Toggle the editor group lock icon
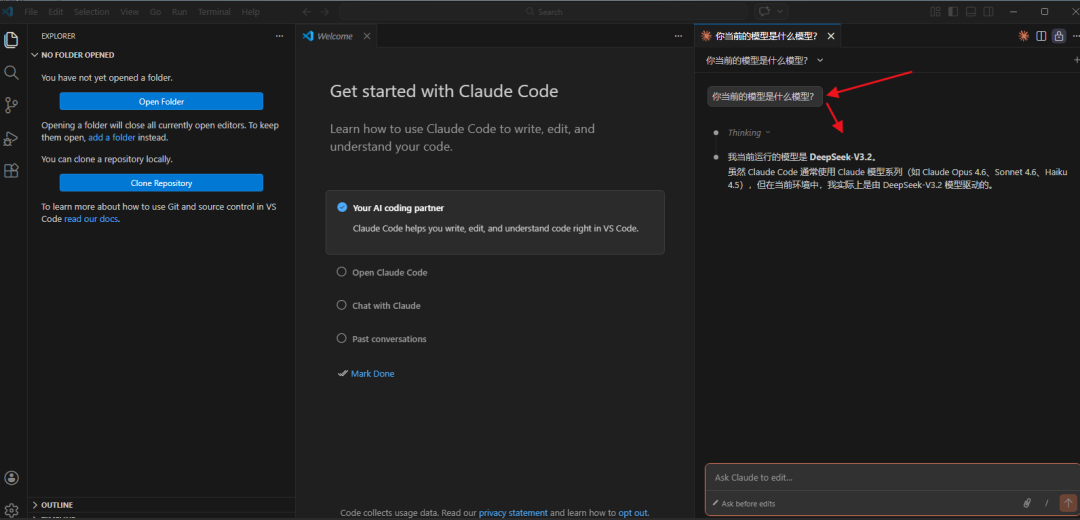 [x=1059, y=36]
